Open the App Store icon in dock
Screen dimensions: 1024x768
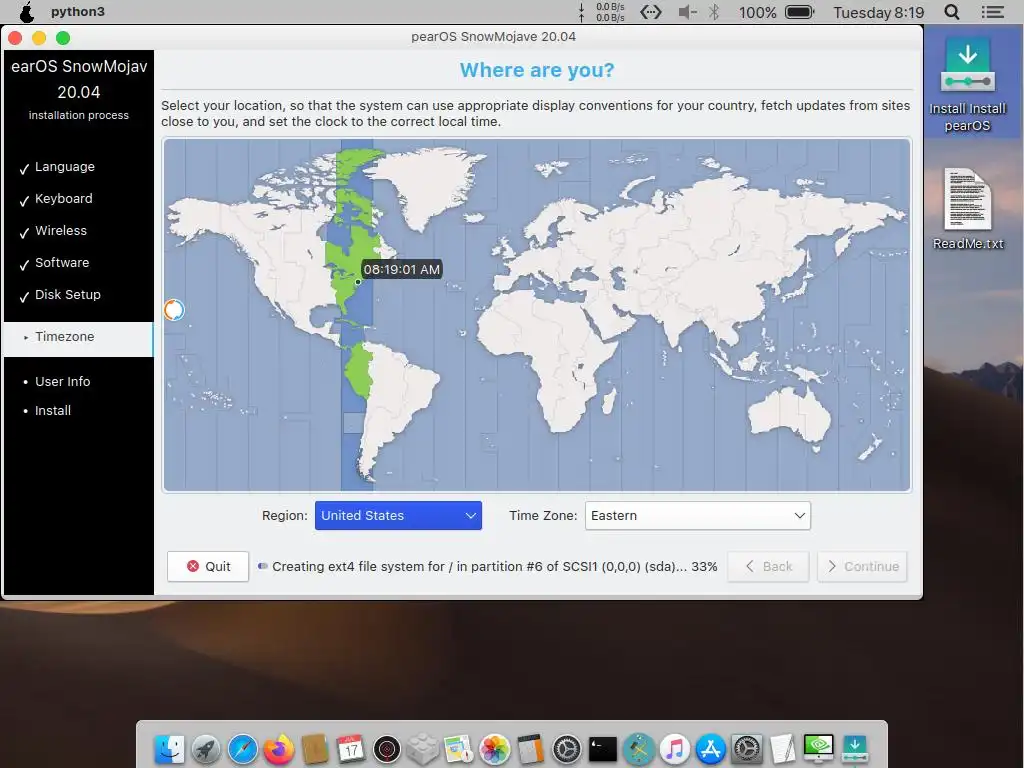pos(711,749)
